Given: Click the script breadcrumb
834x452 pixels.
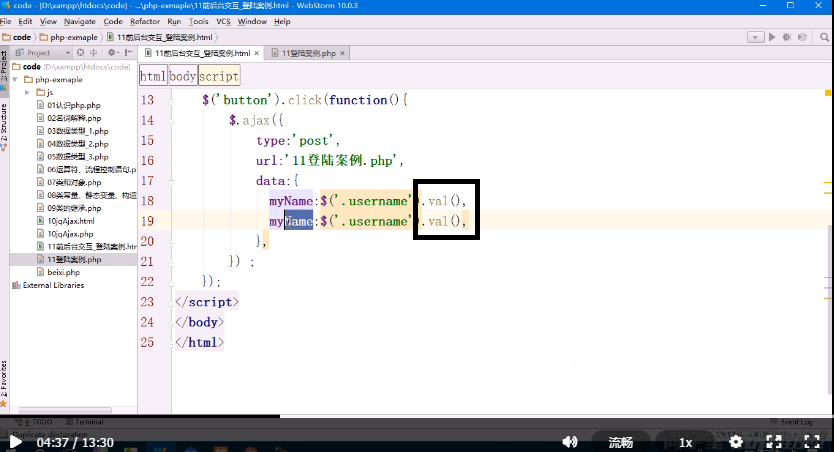Looking at the screenshot, I should (x=219, y=76).
